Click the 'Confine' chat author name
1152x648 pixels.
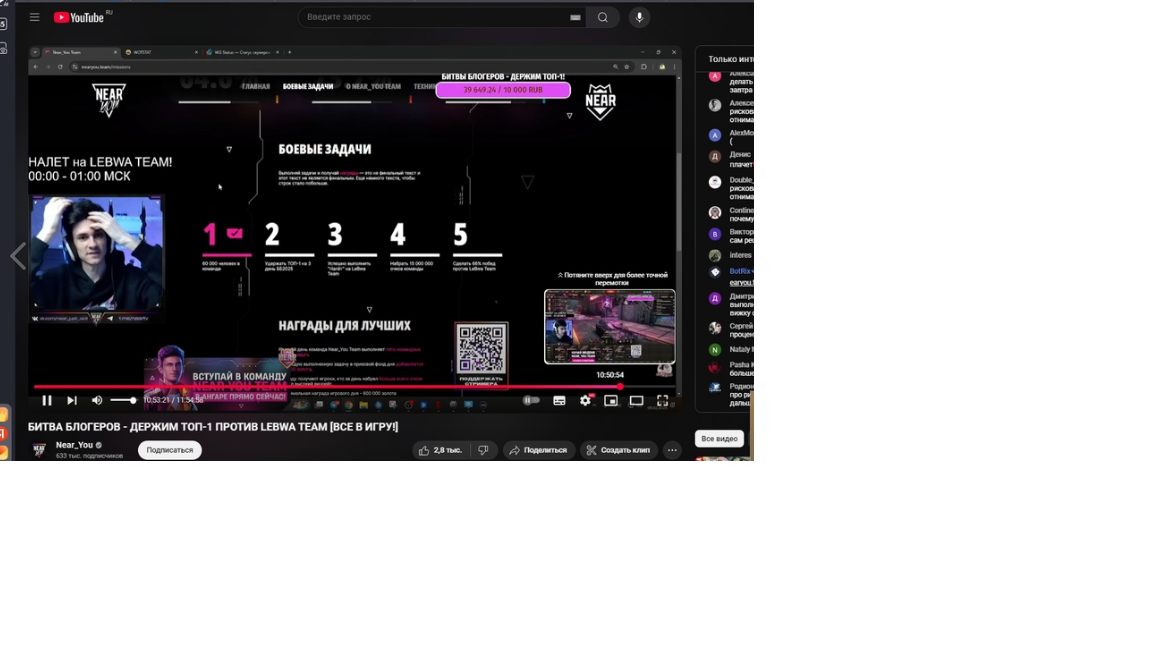pos(741,211)
